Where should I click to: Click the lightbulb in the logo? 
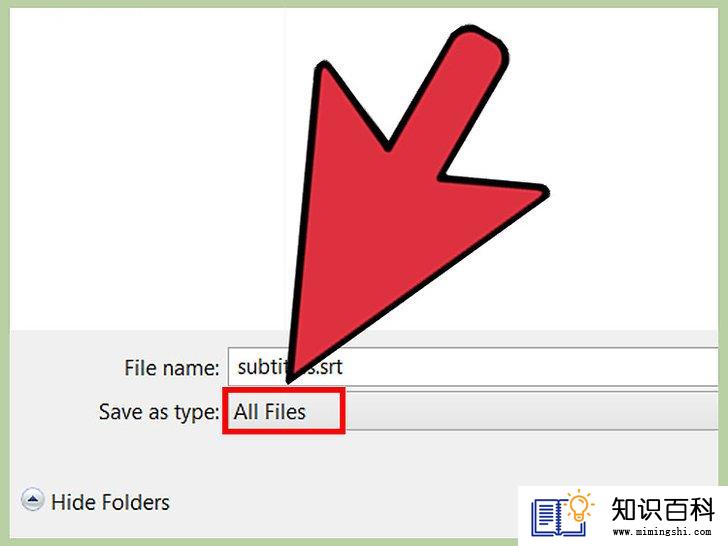pyautogui.click(x=579, y=506)
